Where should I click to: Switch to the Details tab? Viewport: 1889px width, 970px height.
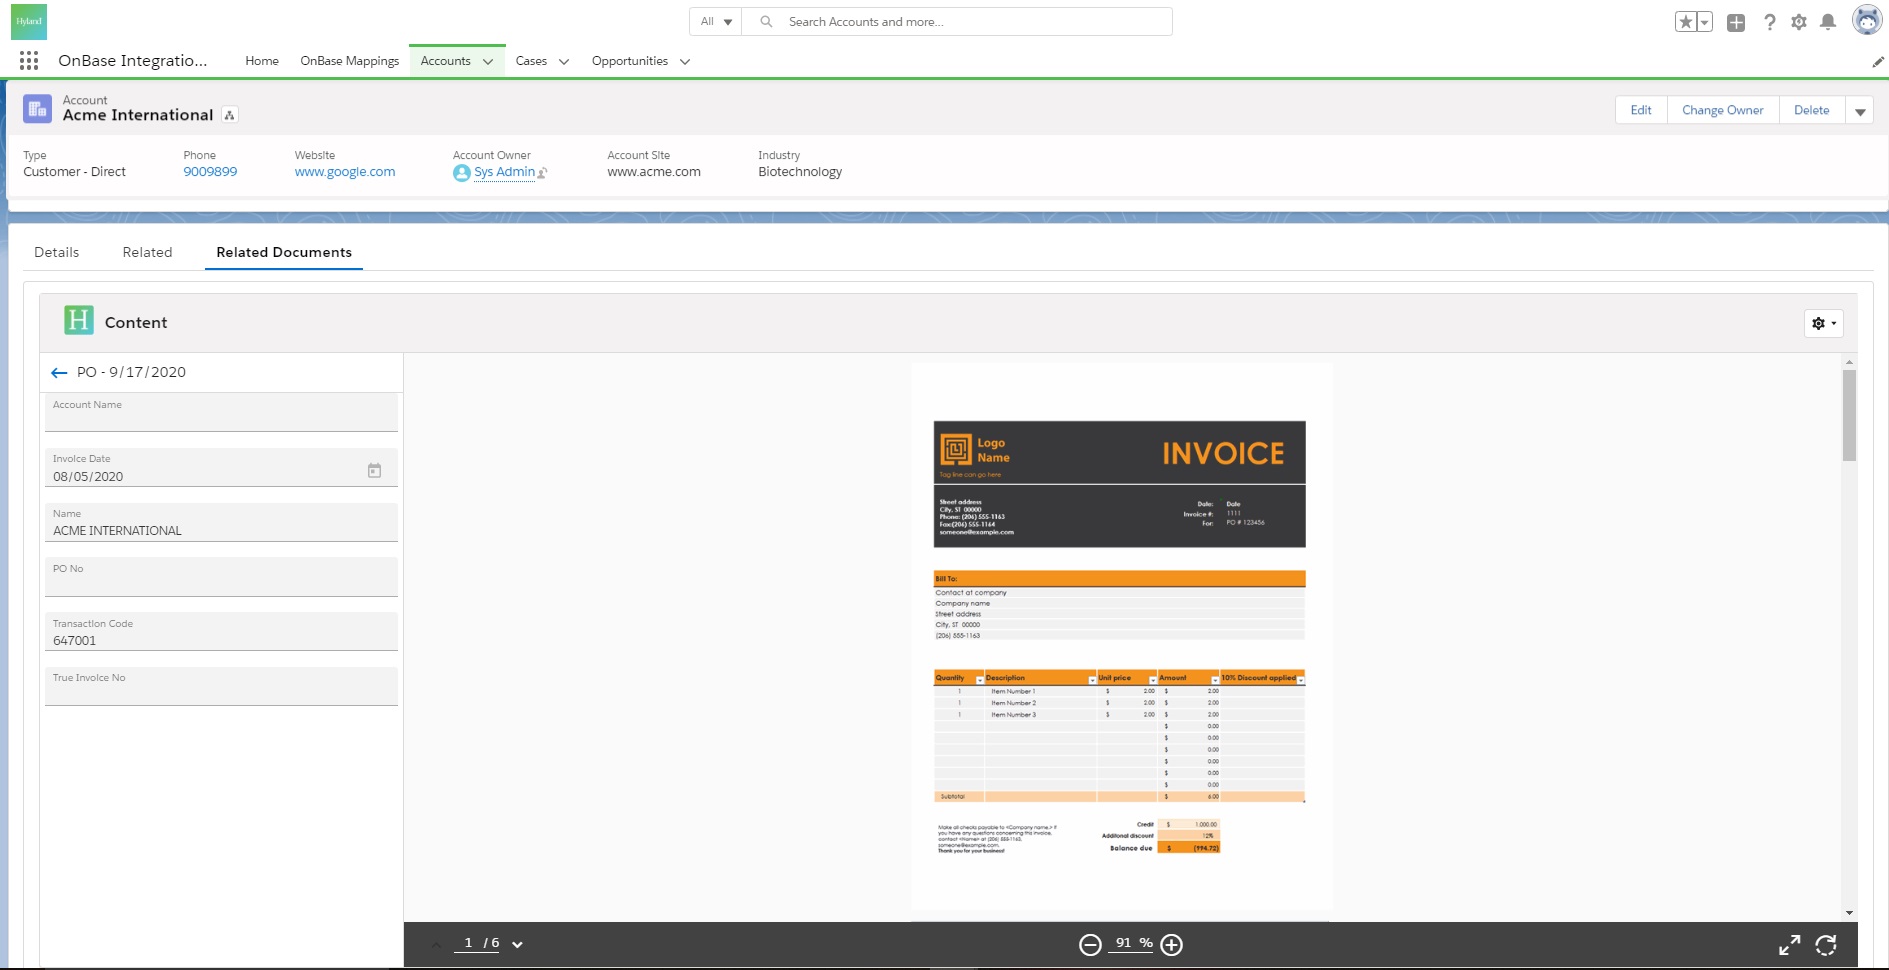tap(56, 252)
